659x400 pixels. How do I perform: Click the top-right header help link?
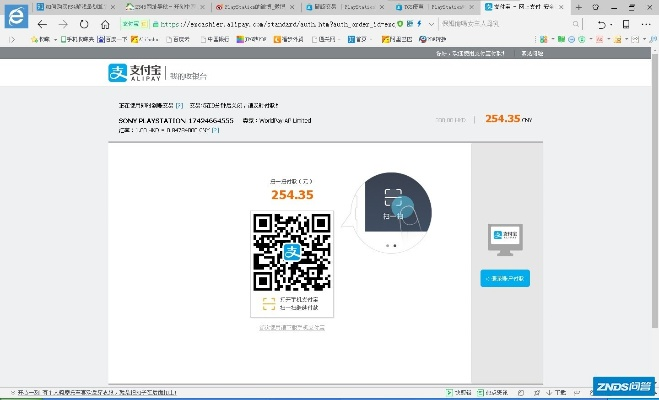pos(526,54)
